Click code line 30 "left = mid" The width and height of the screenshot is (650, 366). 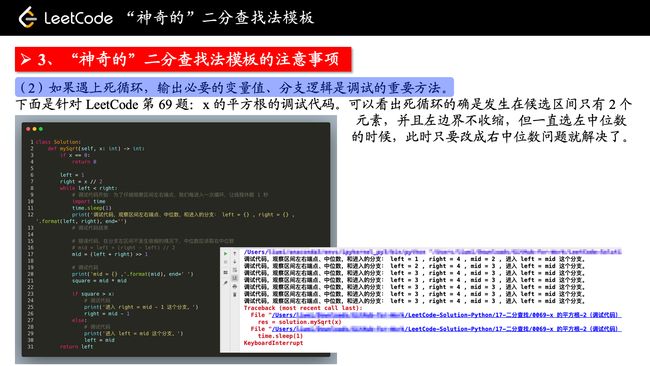point(99,340)
